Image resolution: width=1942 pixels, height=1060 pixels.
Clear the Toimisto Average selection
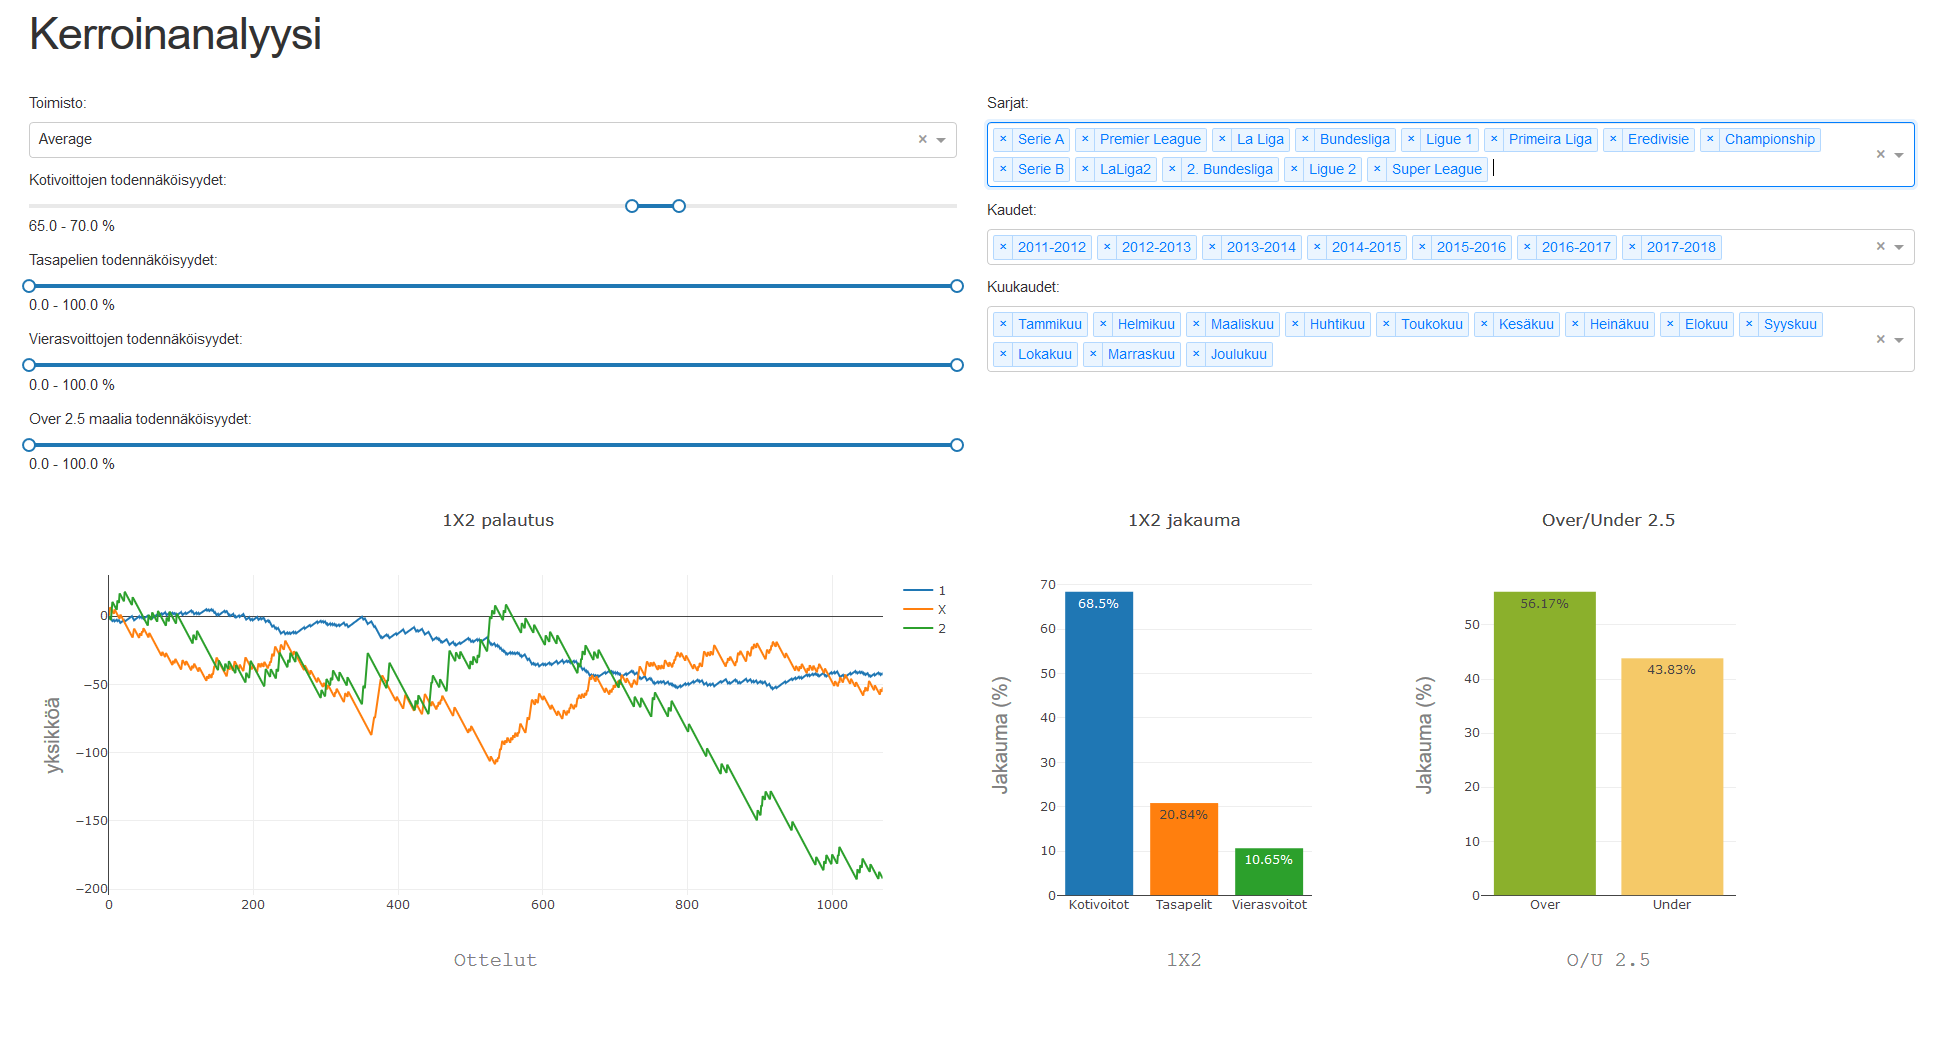coord(922,140)
